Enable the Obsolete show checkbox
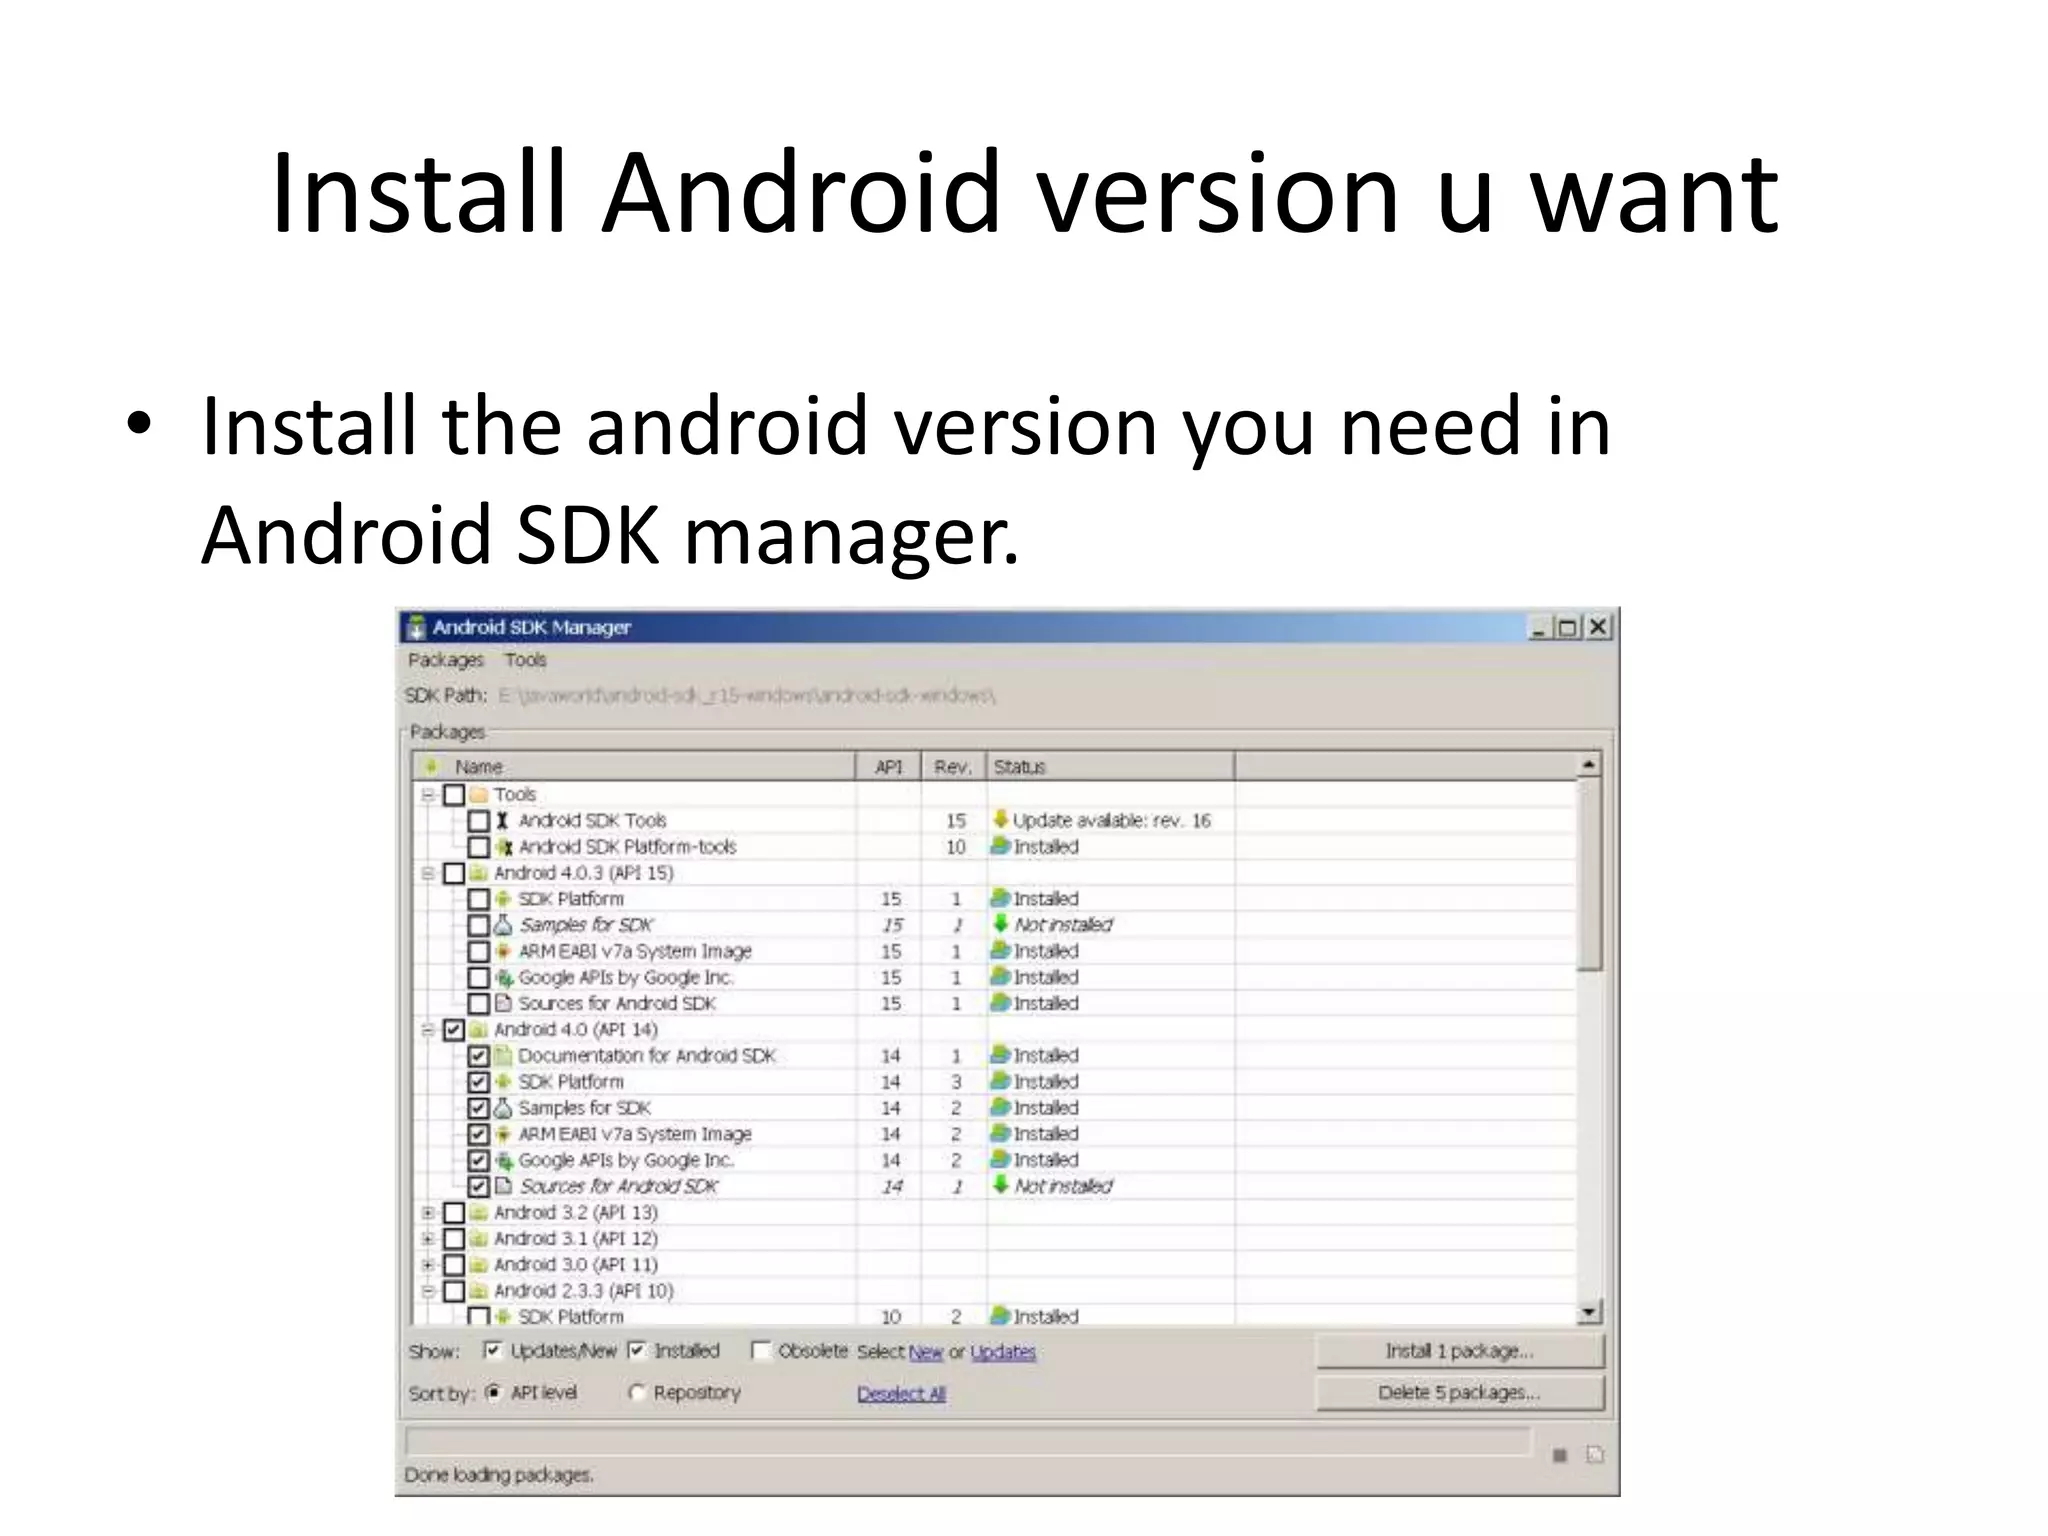 pyautogui.click(x=761, y=1351)
